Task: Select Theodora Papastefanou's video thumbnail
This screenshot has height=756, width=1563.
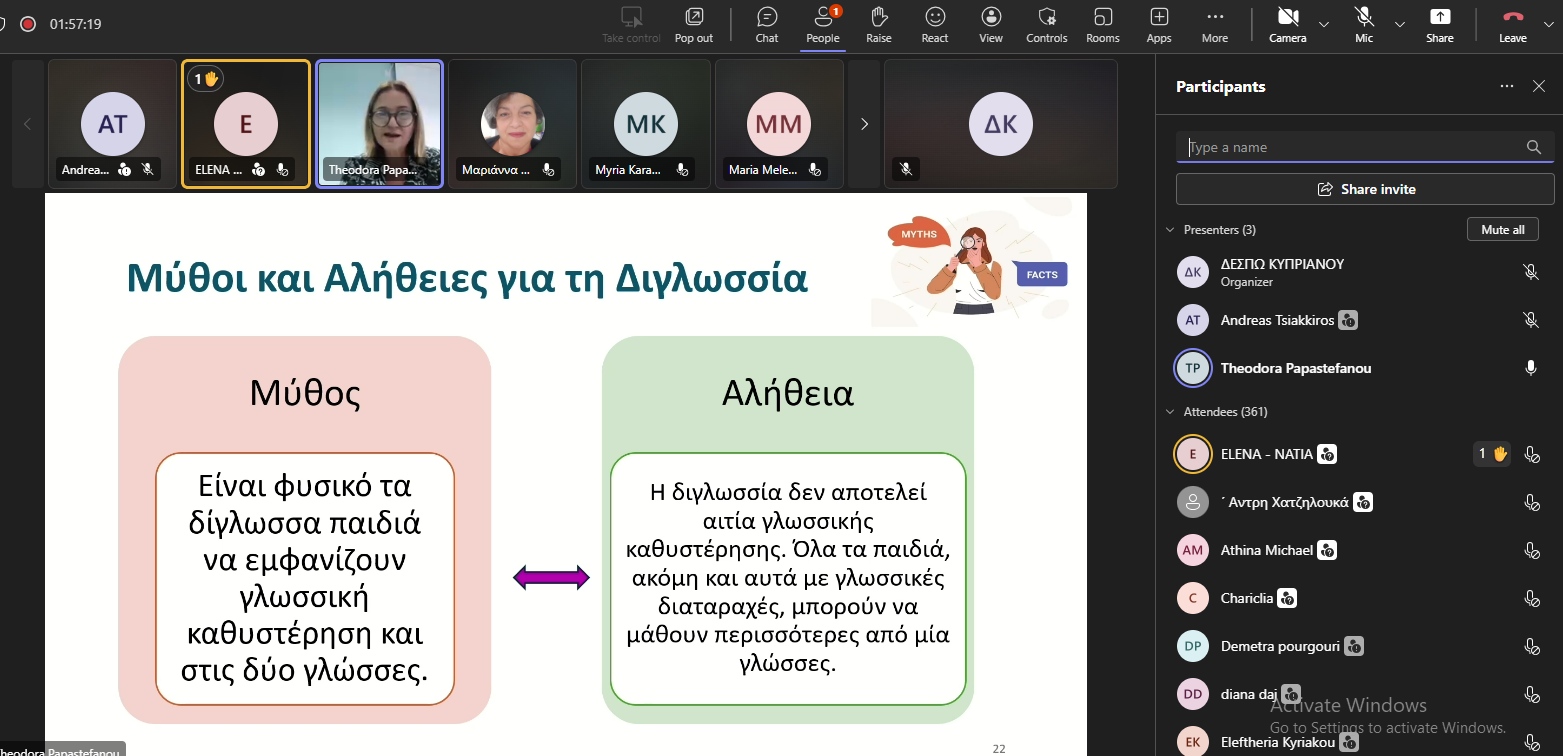Action: 380,124
